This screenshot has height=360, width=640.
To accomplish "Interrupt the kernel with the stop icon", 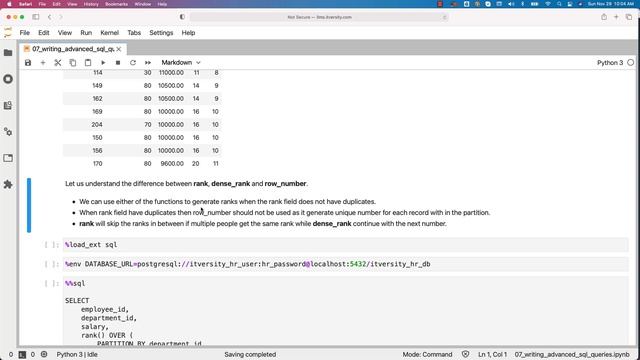I will [118, 63].
